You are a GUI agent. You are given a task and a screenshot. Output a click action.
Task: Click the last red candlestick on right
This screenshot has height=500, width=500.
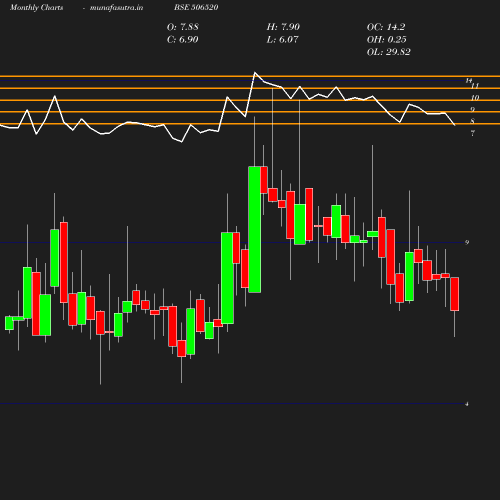(x=454, y=294)
